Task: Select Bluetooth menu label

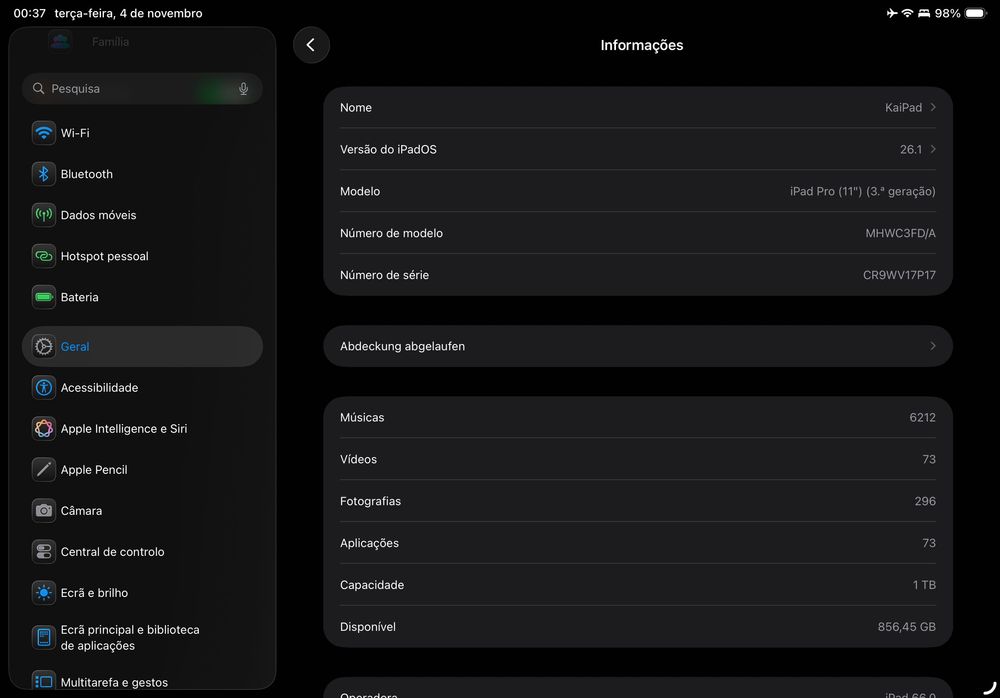Action: click(x=87, y=174)
